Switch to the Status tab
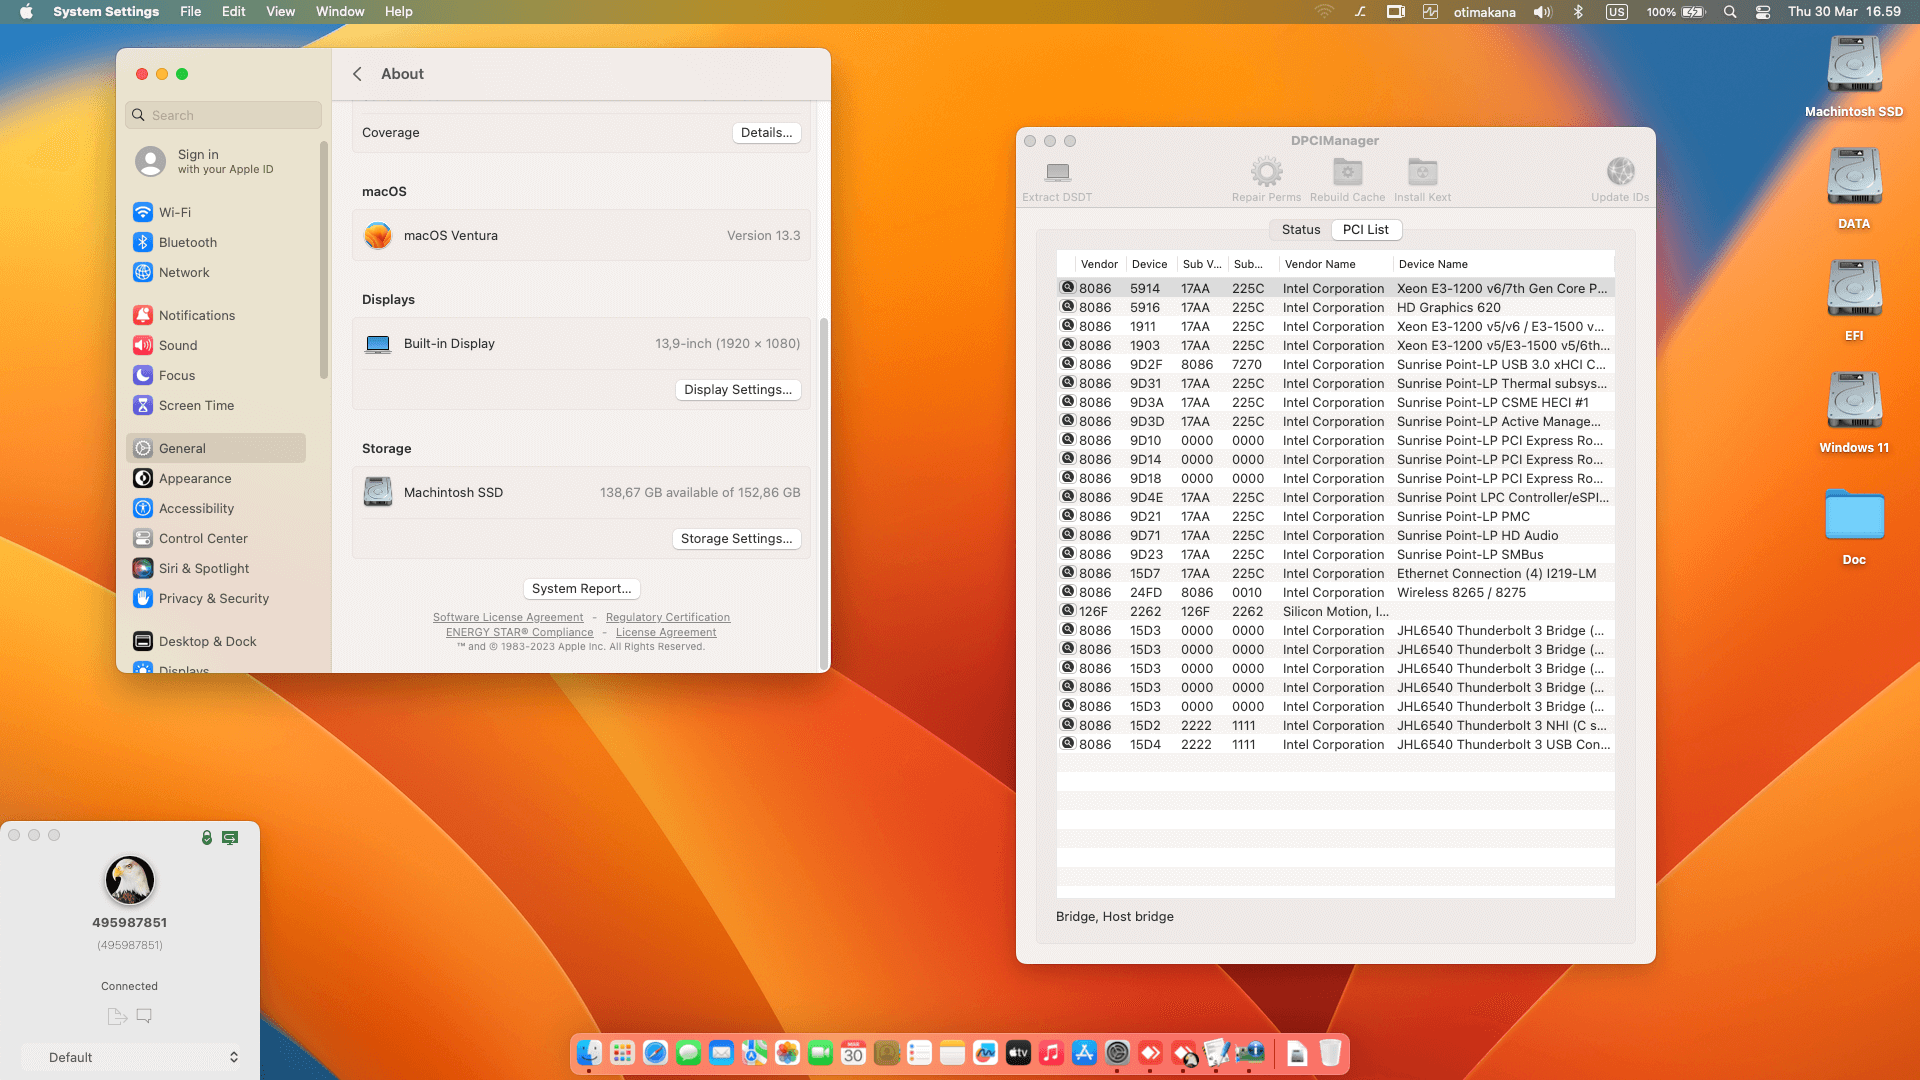1920x1080 pixels. pyautogui.click(x=1300, y=230)
